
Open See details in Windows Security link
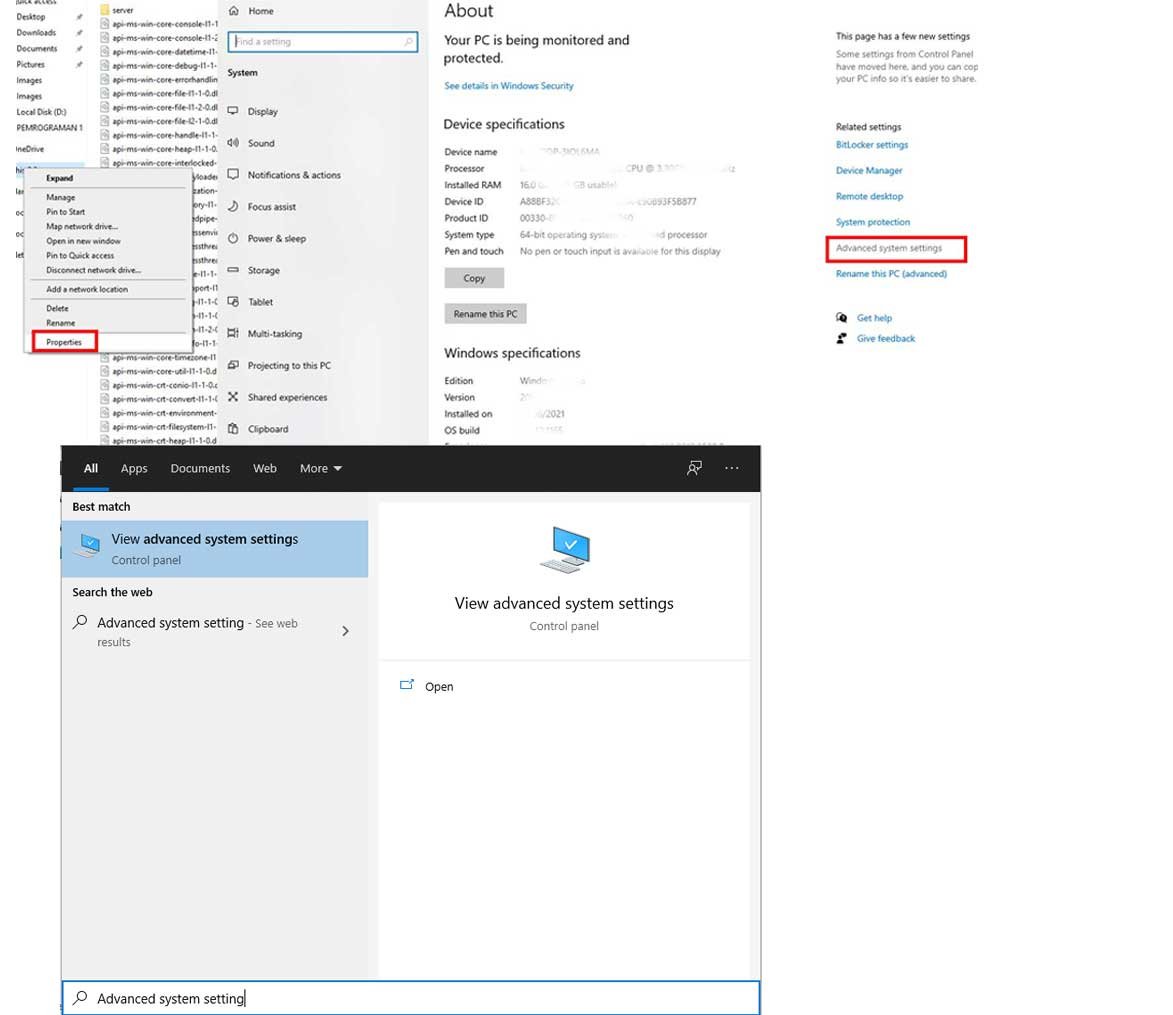click(509, 86)
